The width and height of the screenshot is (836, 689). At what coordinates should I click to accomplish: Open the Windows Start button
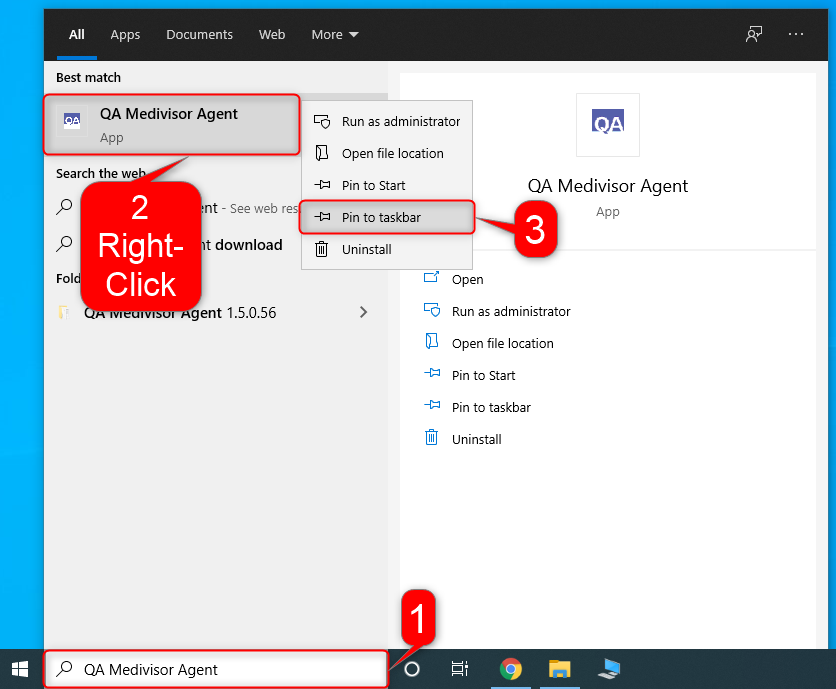(20, 669)
